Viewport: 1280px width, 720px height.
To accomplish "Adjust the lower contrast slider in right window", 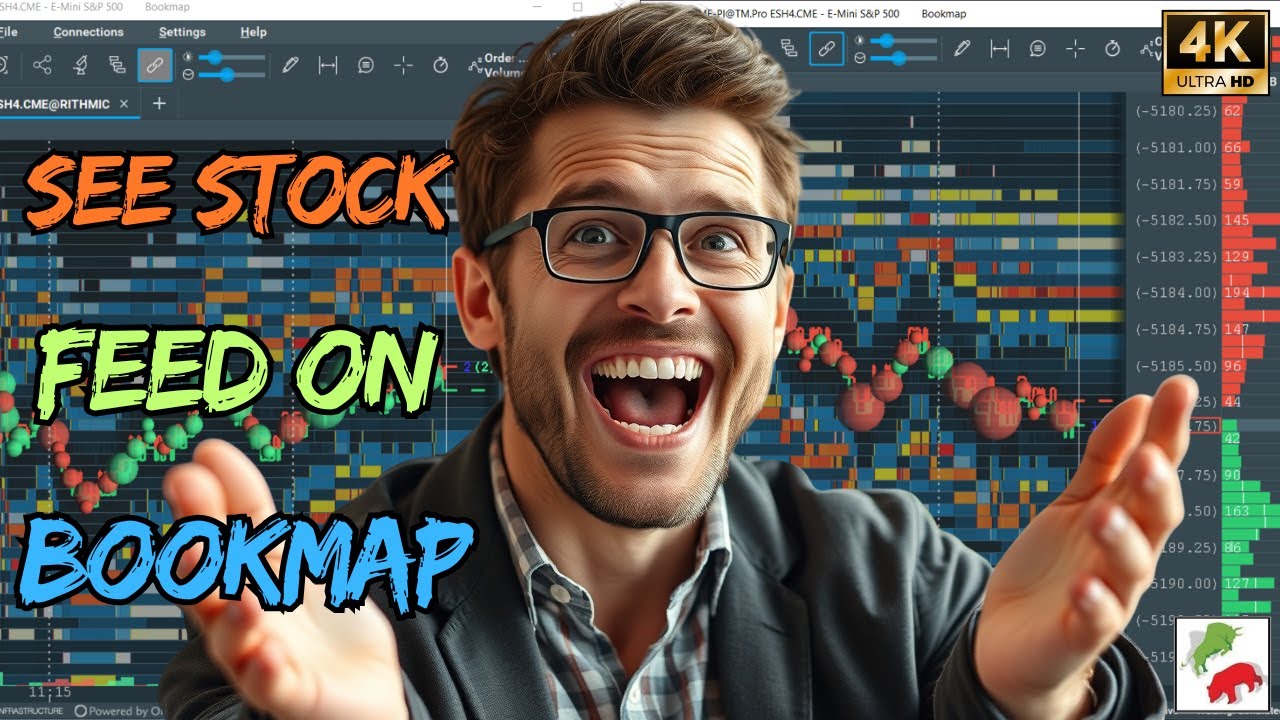I will tap(904, 58).
